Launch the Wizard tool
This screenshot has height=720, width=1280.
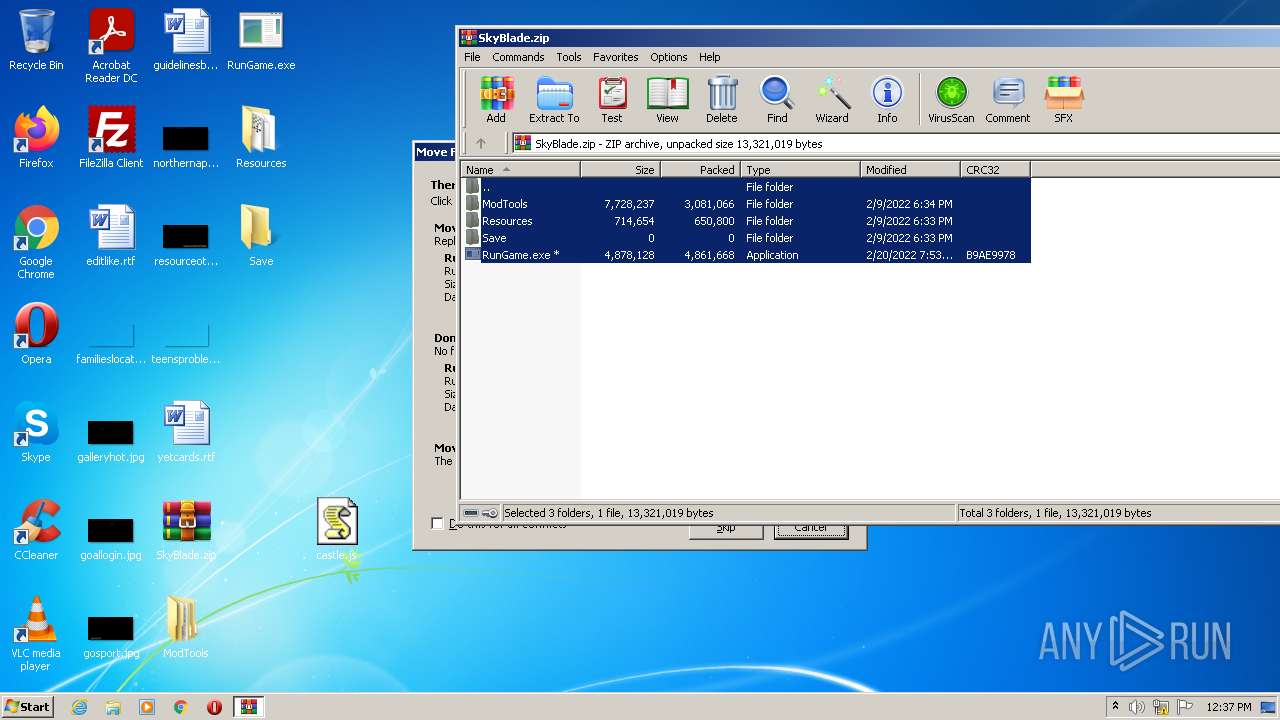[x=832, y=100]
